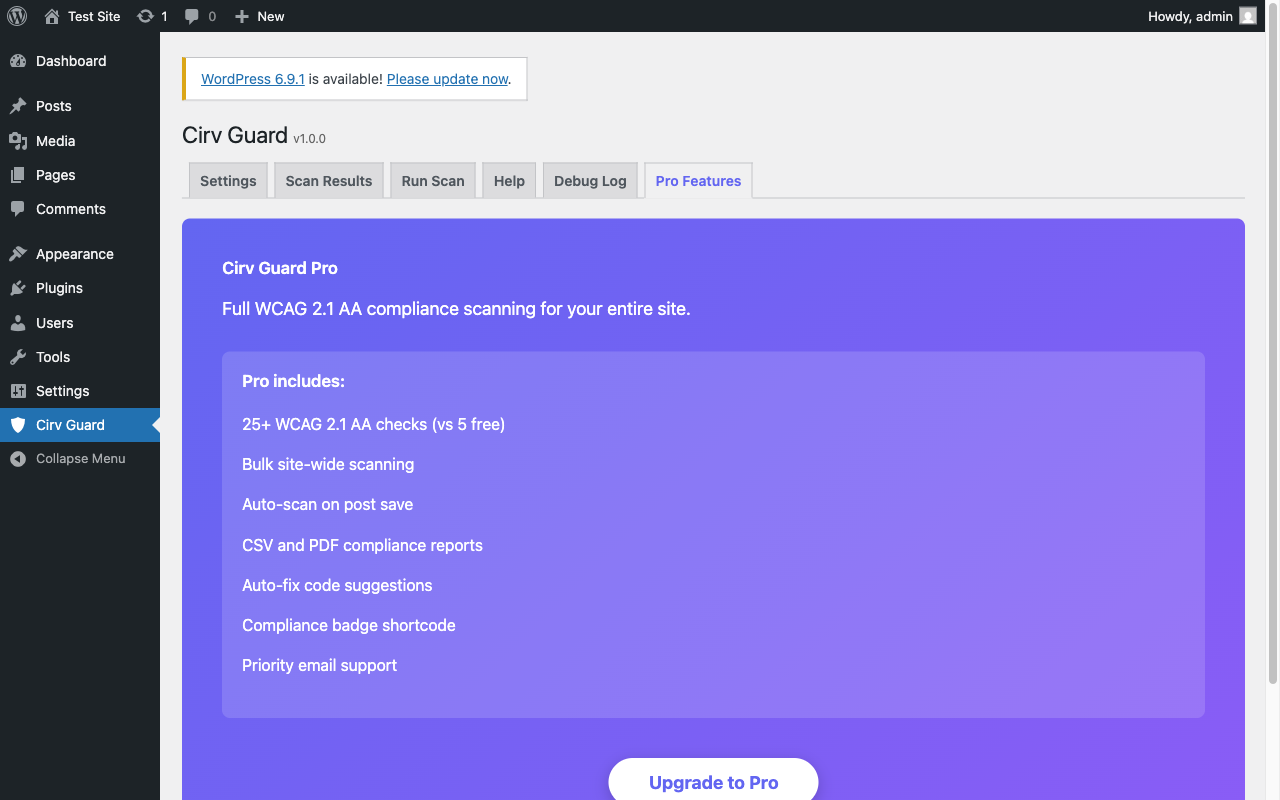Click the Please update now link
Viewport: 1280px width, 800px height.
click(x=446, y=78)
